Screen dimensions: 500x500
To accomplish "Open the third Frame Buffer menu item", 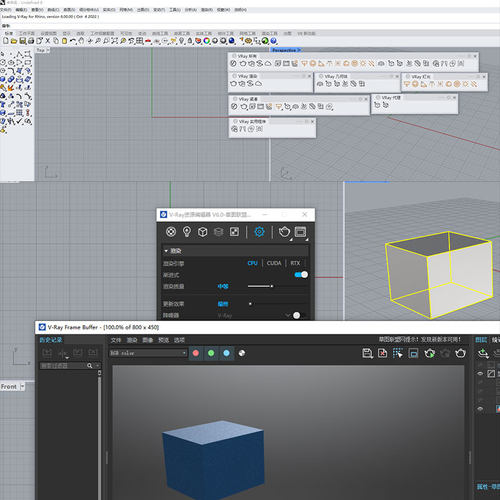I will click(148, 340).
